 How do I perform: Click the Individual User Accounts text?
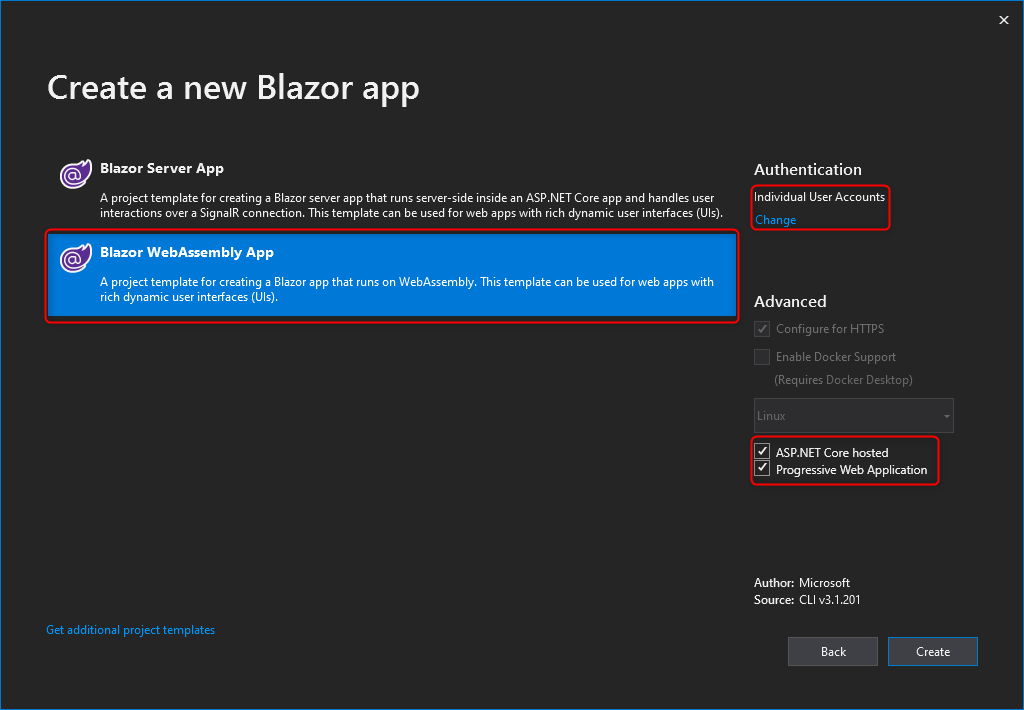[x=819, y=197]
